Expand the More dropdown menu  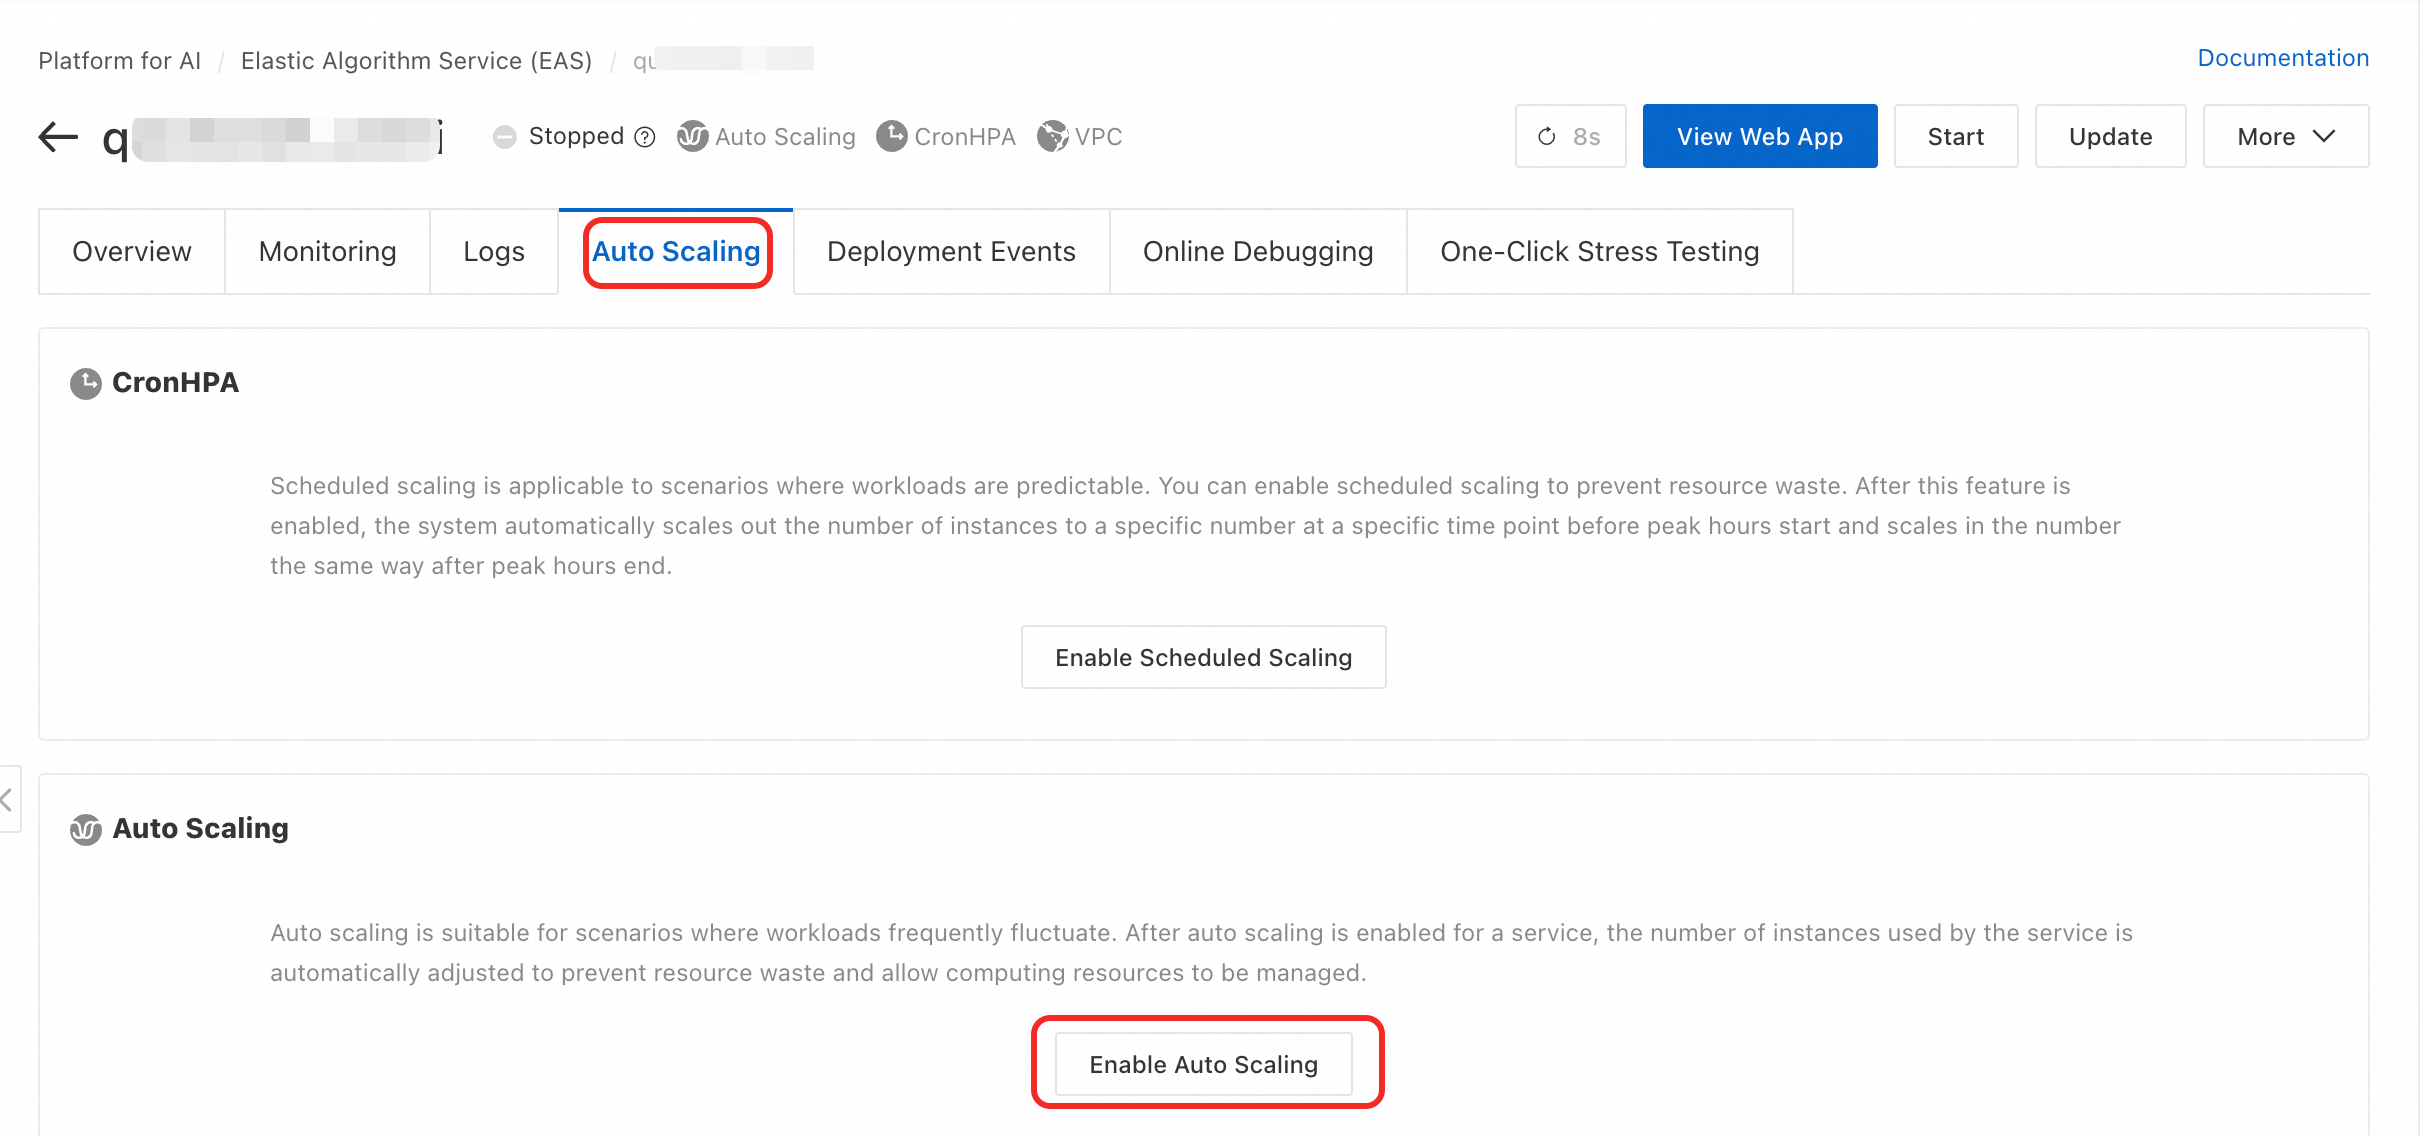pyautogui.click(x=2285, y=136)
